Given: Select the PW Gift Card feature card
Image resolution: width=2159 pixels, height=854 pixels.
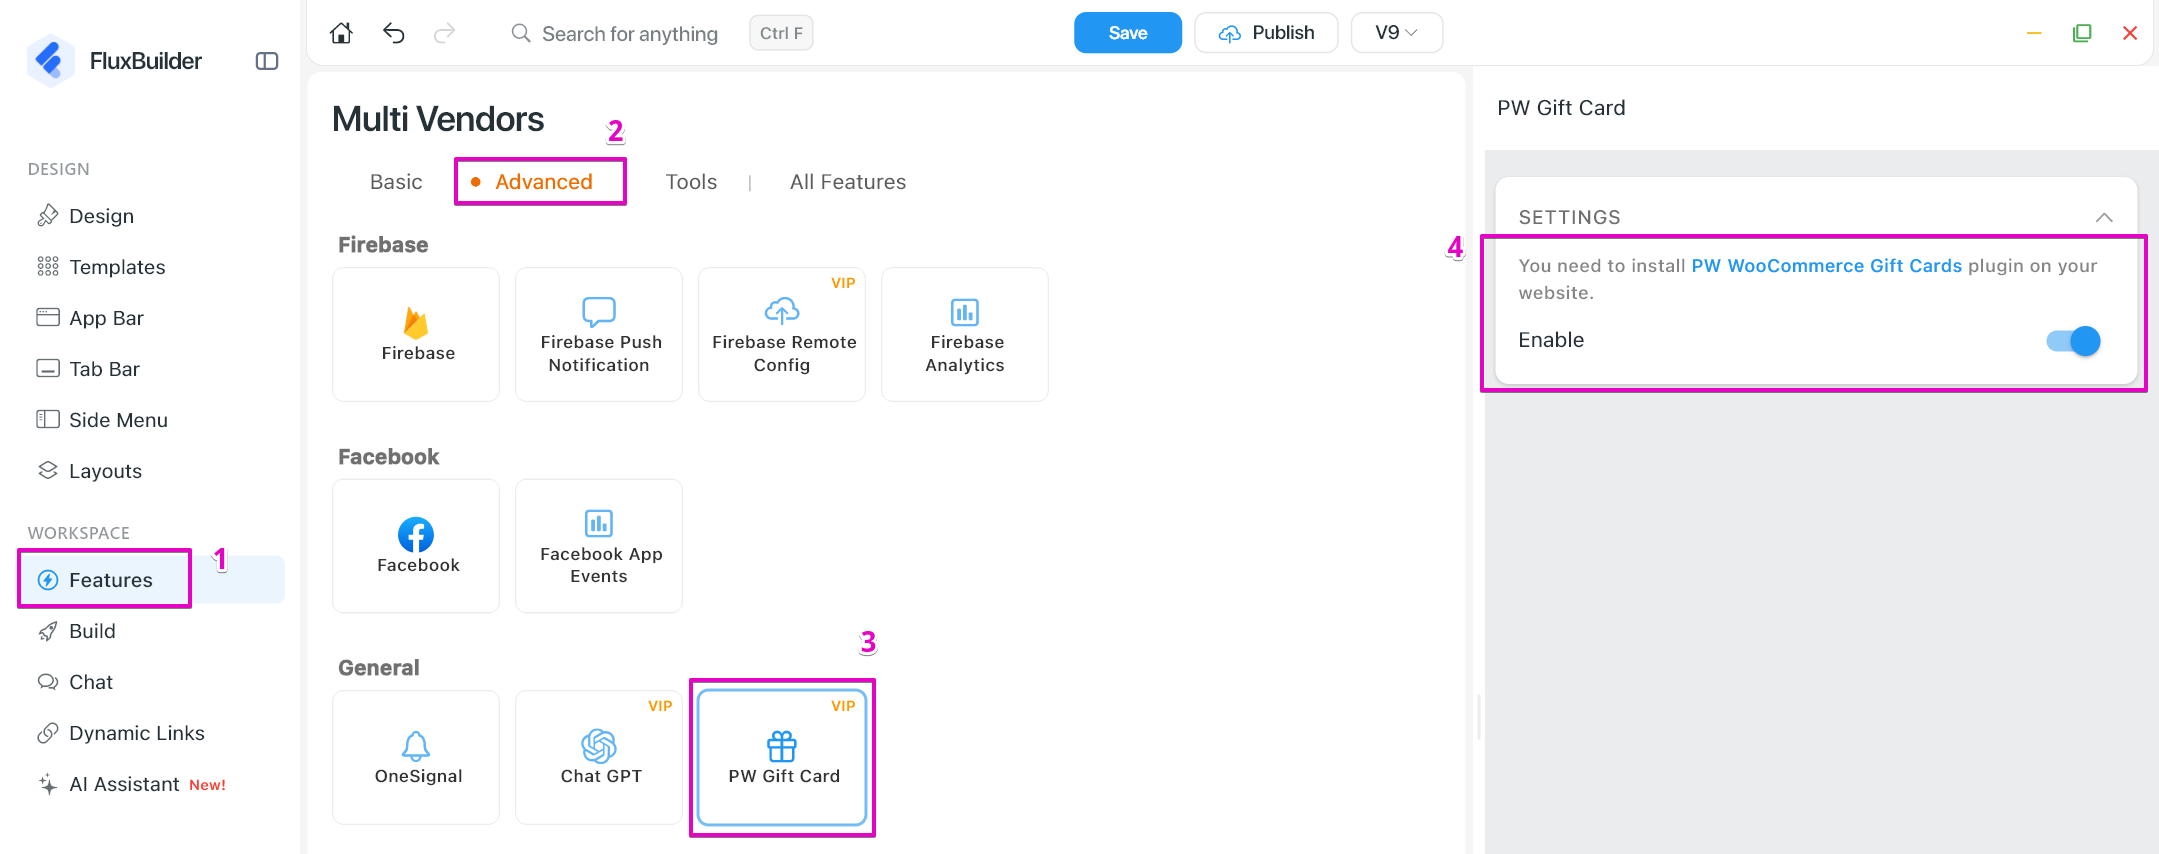Looking at the screenshot, I should pyautogui.click(x=782, y=757).
